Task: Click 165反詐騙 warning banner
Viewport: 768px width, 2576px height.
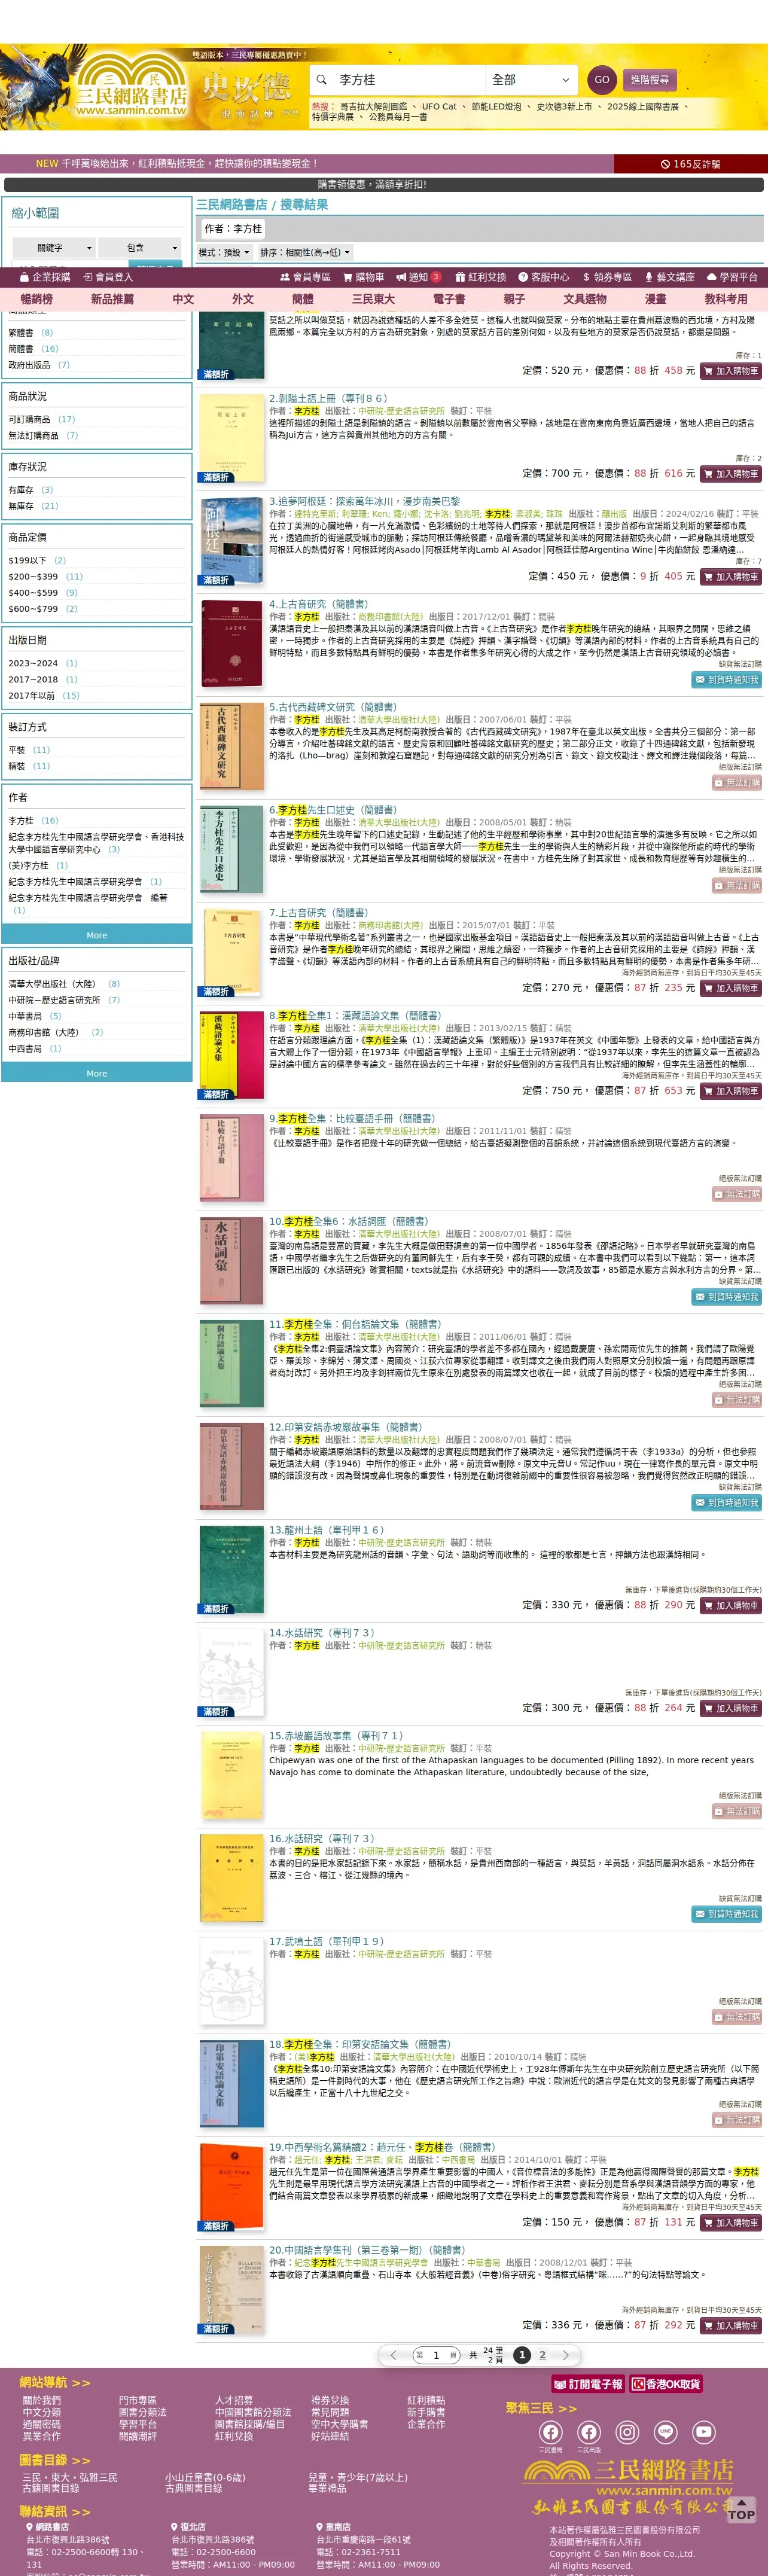Action: [x=690, y=164]
